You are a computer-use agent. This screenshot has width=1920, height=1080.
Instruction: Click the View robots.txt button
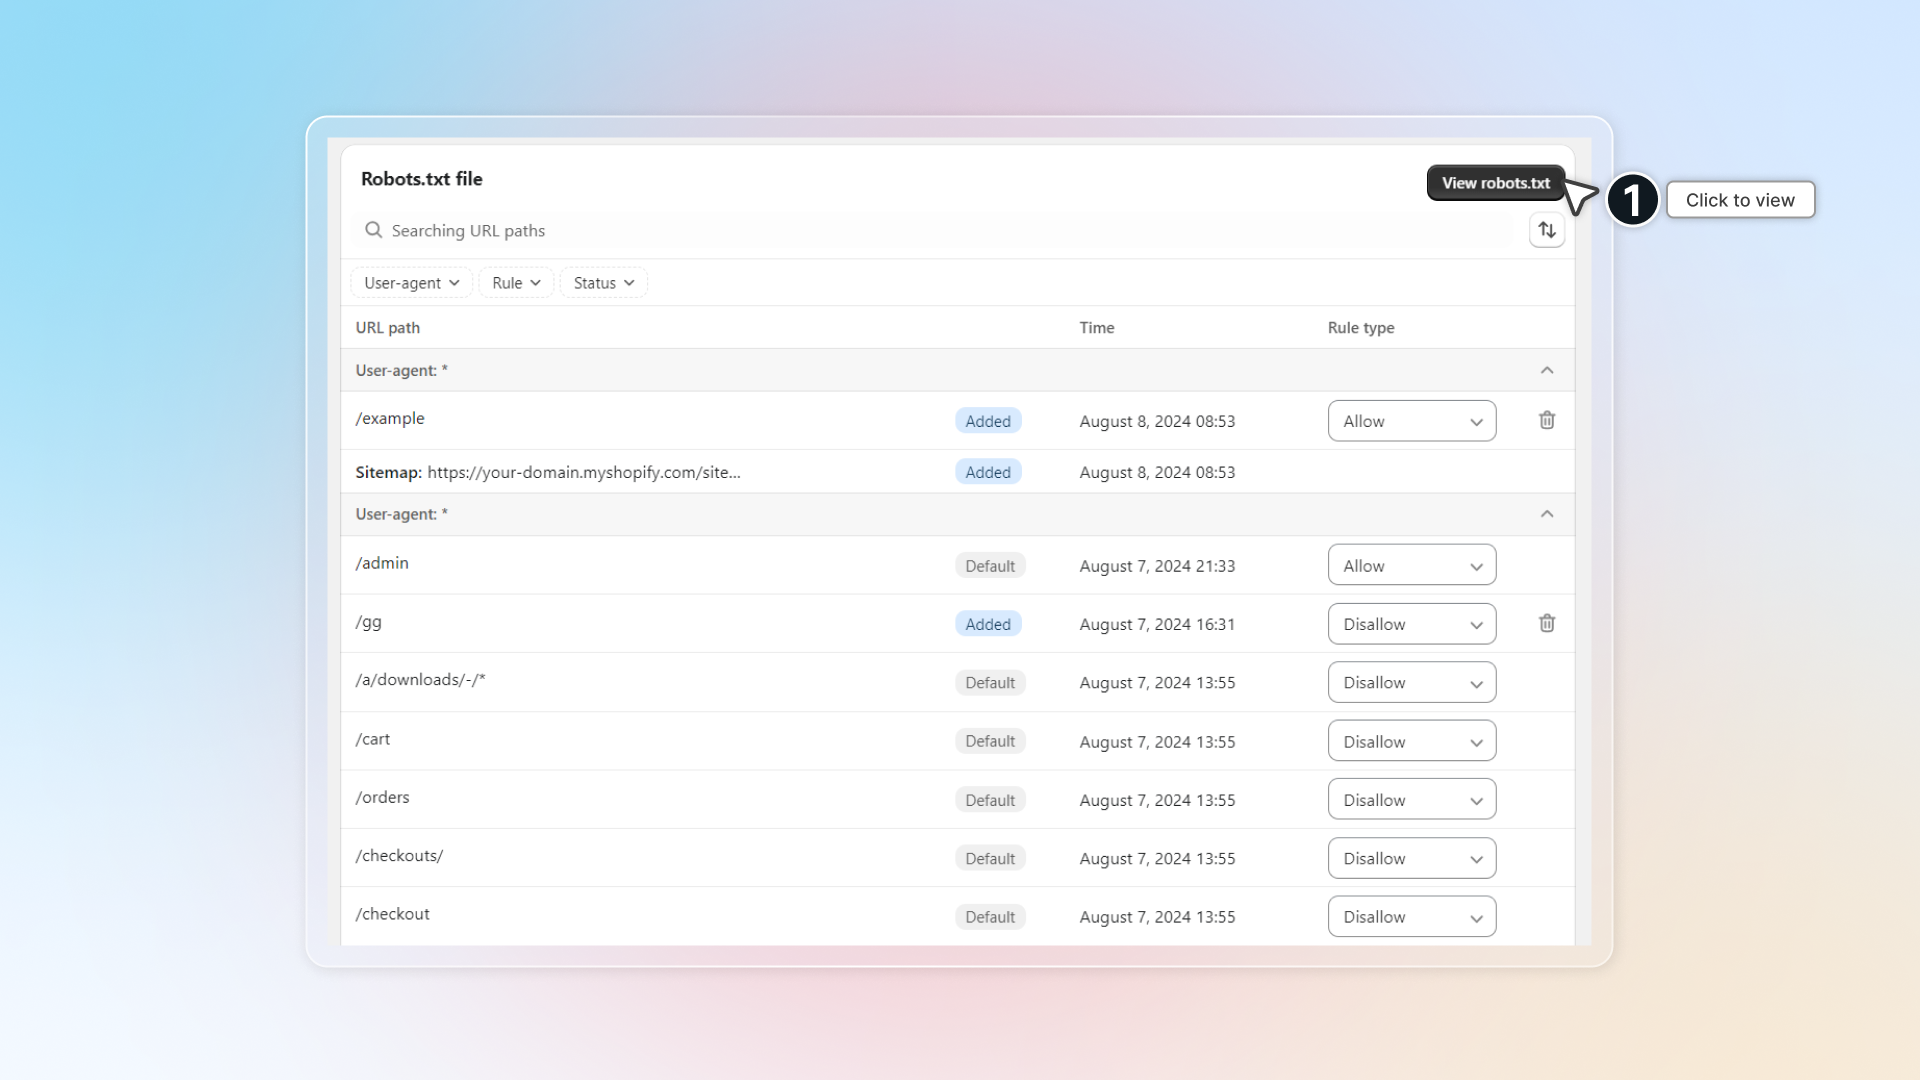[x=1495, y=183]
